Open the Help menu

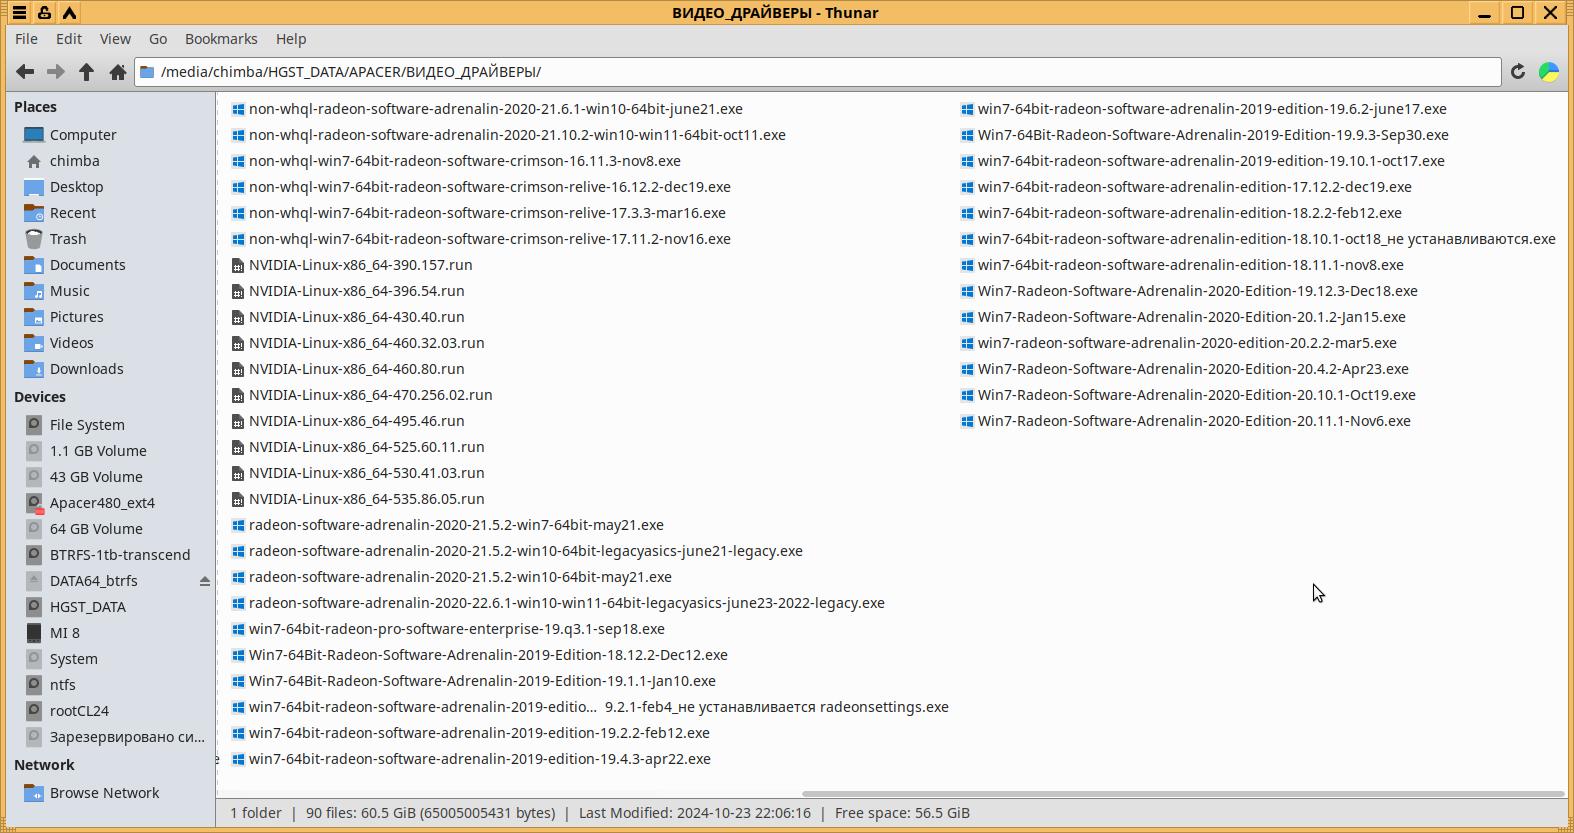pyautogui.click(x=291, y=39)
